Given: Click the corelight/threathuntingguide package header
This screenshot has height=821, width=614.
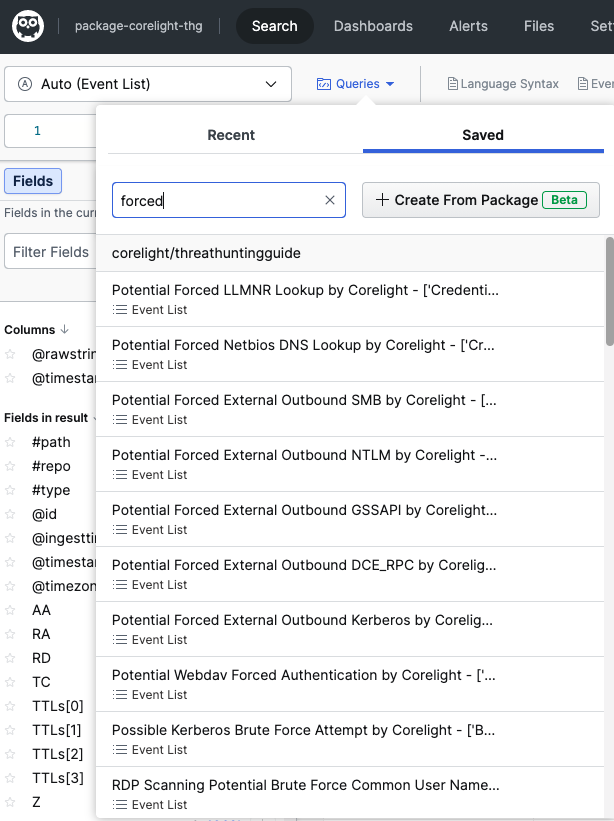Looking at the screenshot, I should pyautogui.click(x=350, y=253).
